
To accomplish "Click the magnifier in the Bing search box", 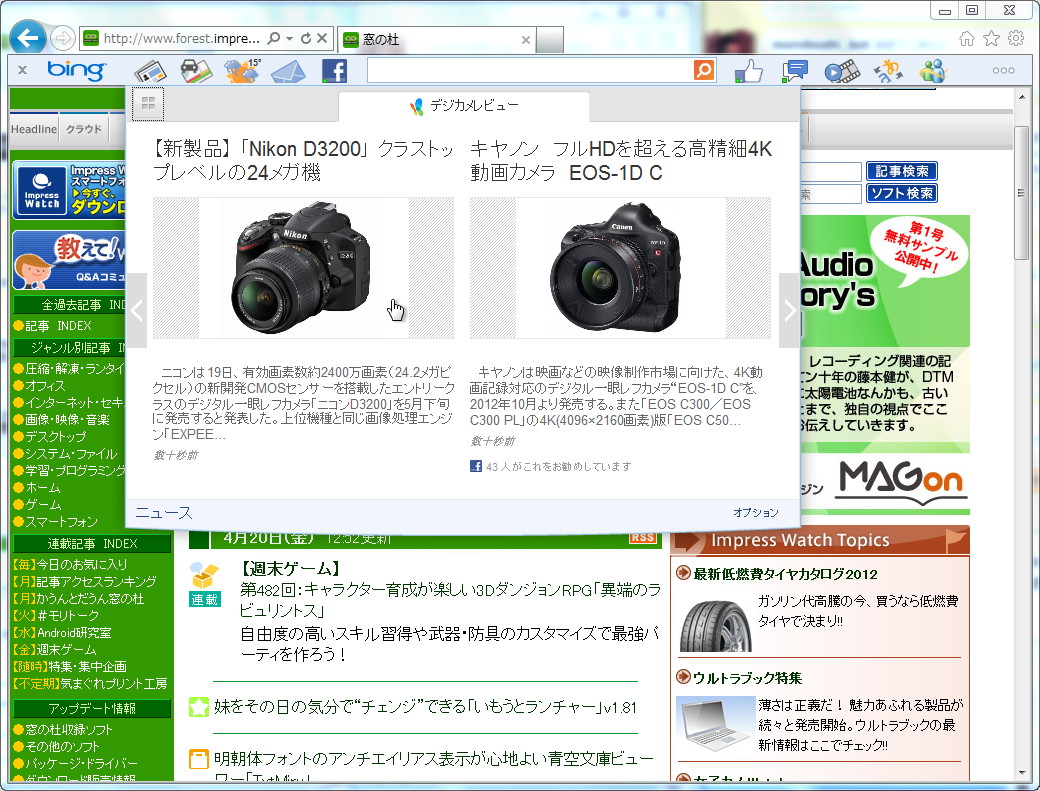I will (x=703, y=71).
